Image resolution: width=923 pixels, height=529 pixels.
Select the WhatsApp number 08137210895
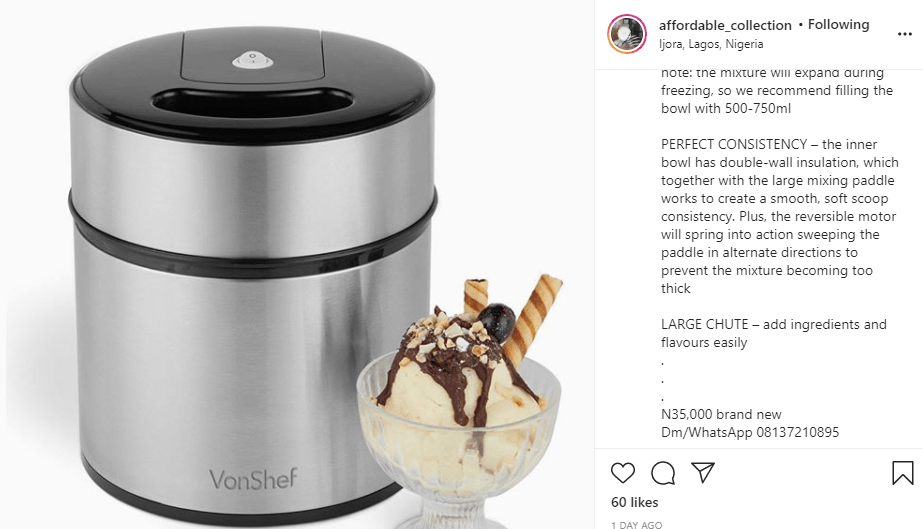797,432
